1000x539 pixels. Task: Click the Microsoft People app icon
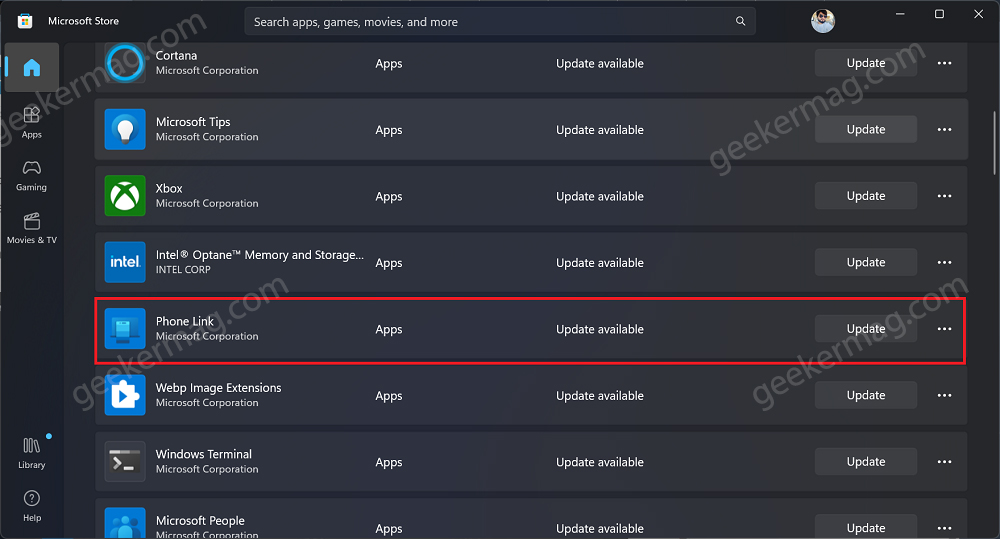(x=125, y=523)
